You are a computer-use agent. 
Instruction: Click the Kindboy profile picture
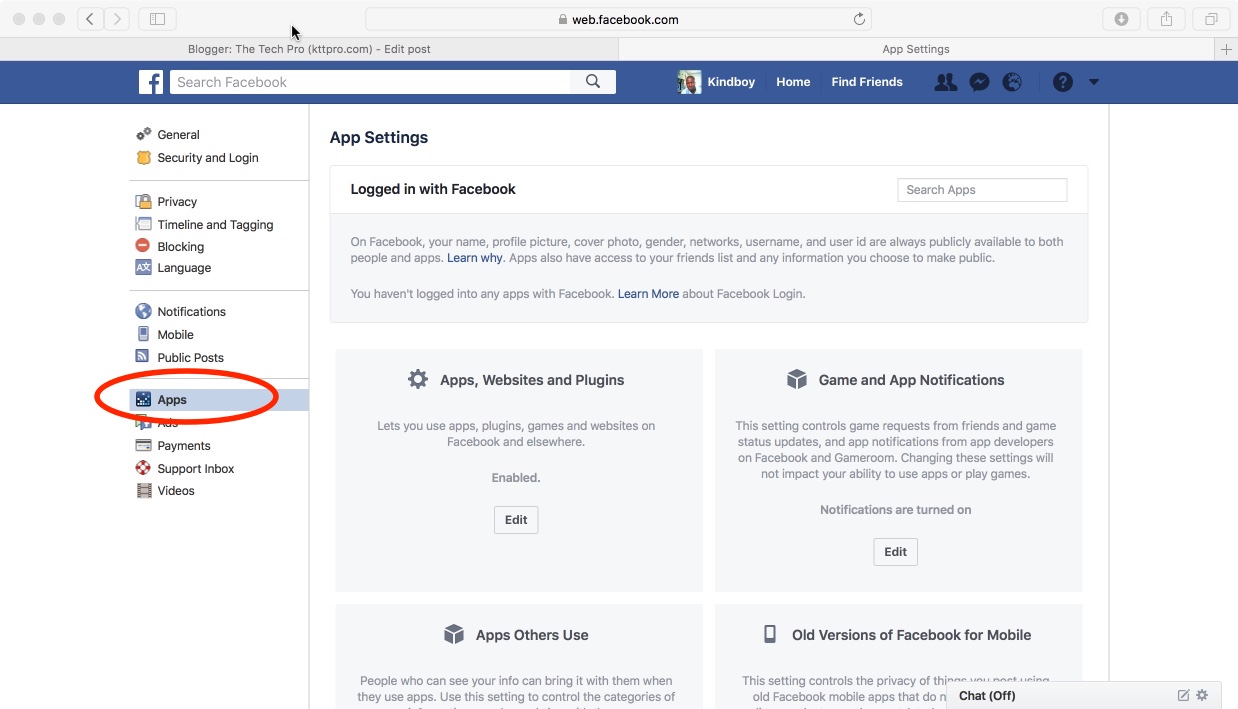click(689, 82)
